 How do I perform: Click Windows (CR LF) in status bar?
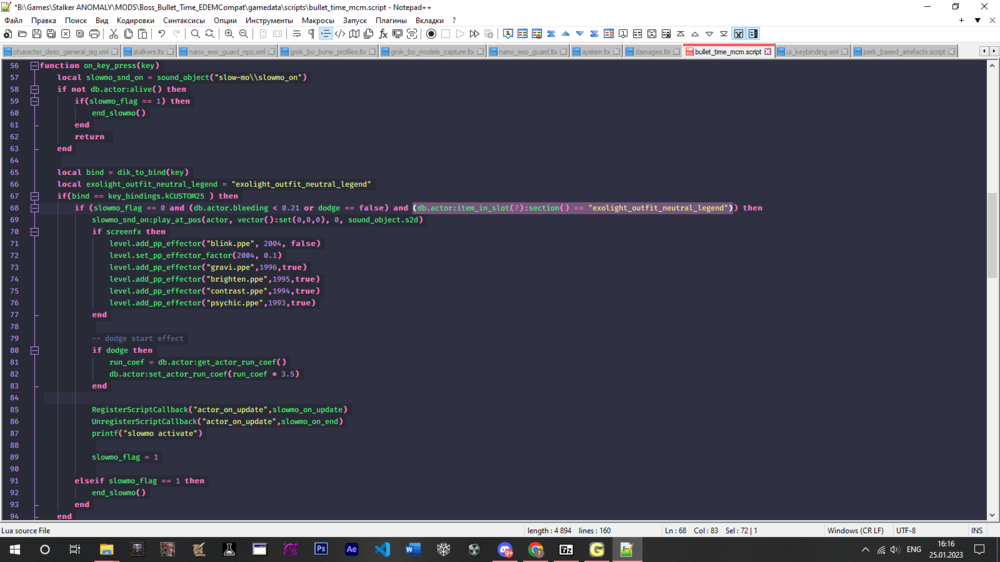click(855, 531)
